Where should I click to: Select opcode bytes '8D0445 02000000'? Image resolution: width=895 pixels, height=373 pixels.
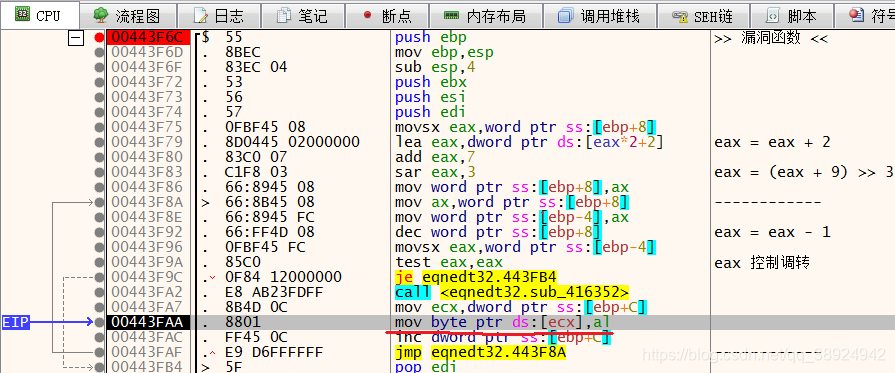292,142
